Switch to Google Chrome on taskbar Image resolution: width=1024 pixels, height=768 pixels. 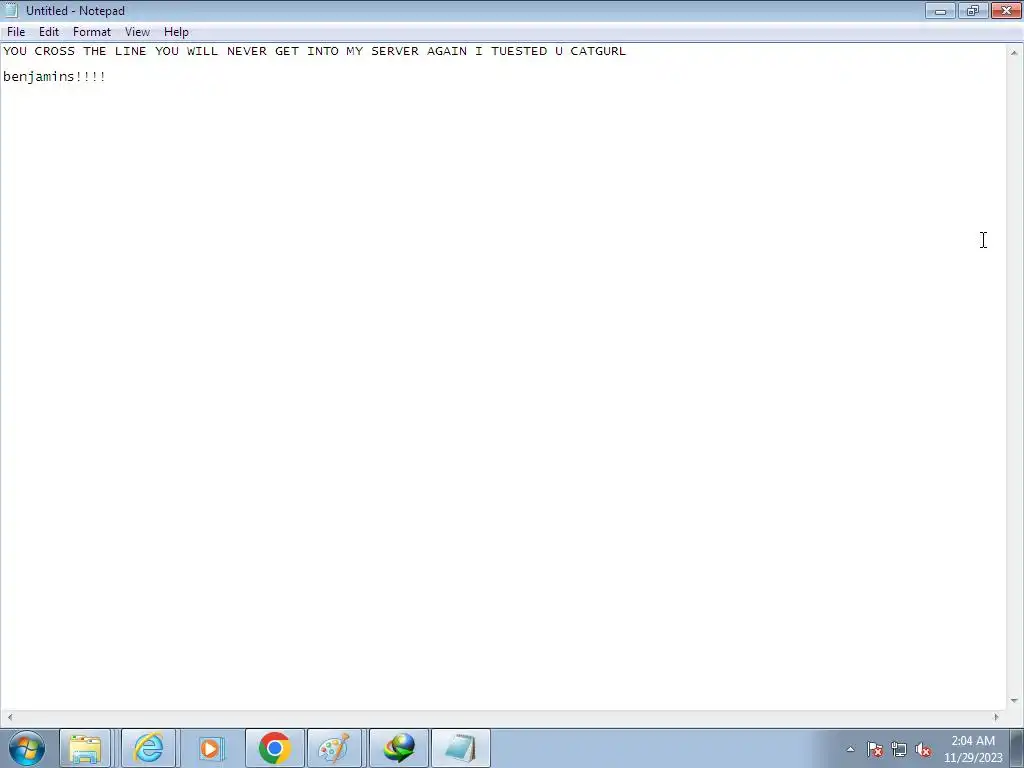pyautogui.click(x=274, y=748)
